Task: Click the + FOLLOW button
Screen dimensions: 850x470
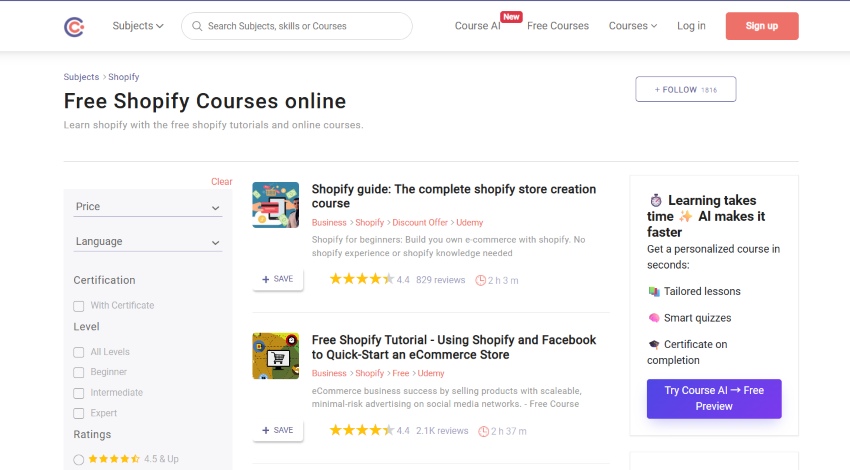Action: [686, 89]
